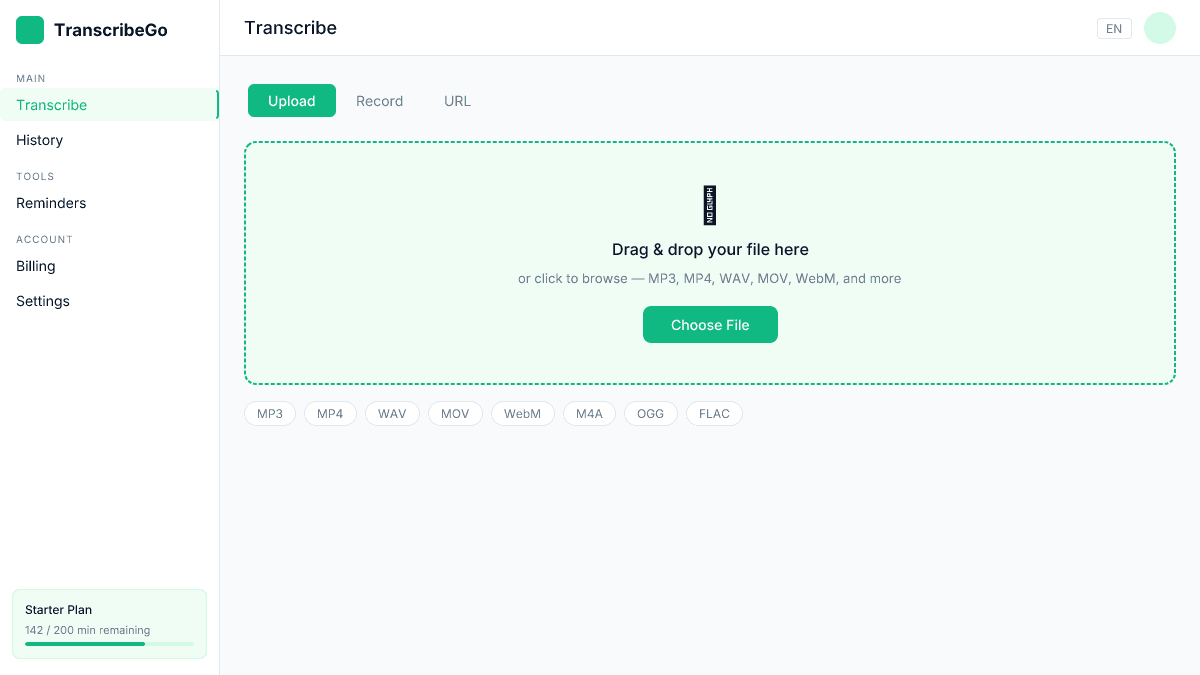Click the upload icon in the drop zone
This screenshot has height=675, width=1200.
[710, 205]
